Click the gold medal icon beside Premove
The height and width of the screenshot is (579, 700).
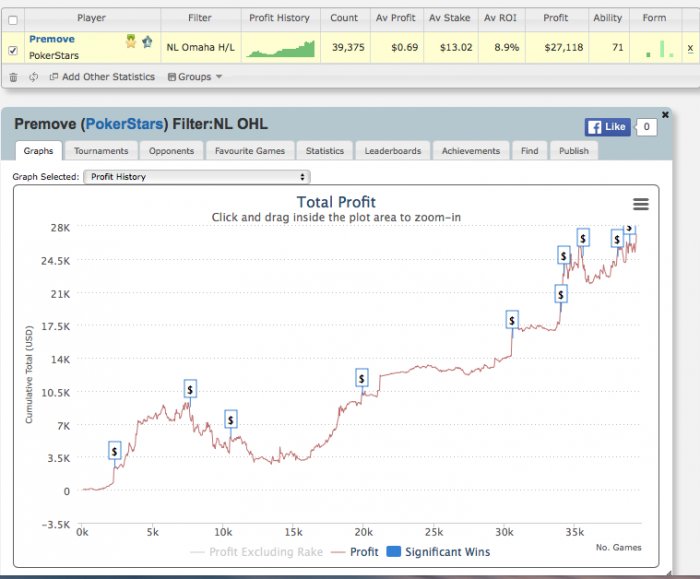(x=131, y=41)
